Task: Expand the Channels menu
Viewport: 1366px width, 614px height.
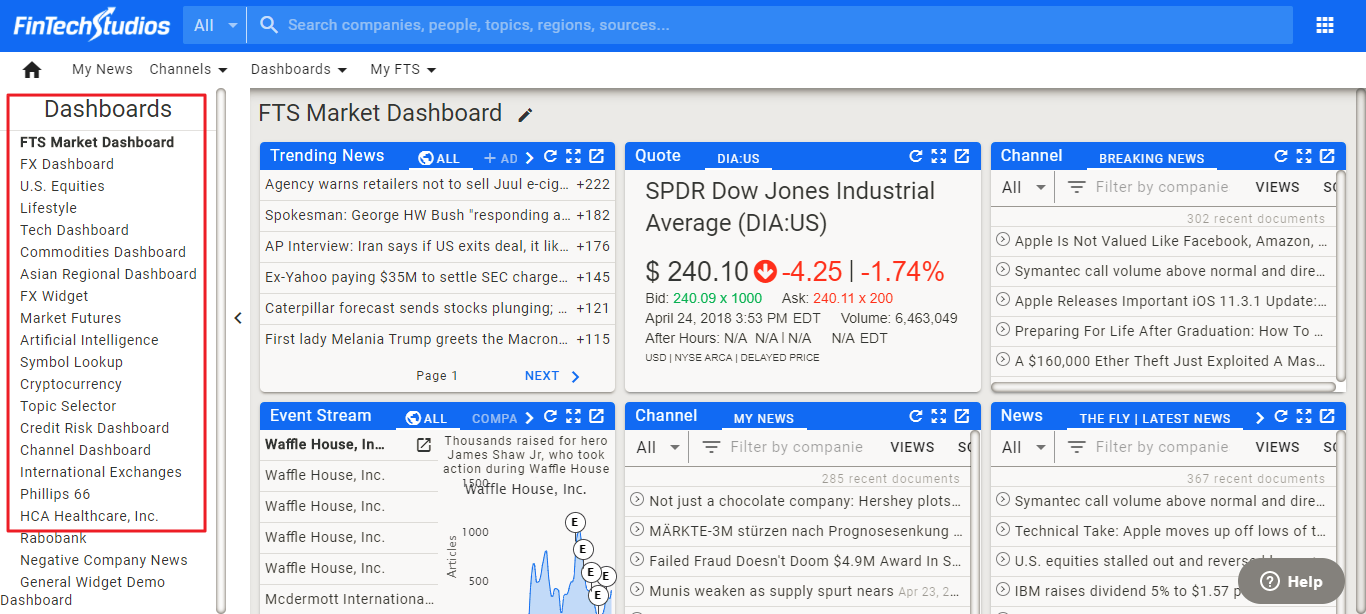Action: pos(188,70)
